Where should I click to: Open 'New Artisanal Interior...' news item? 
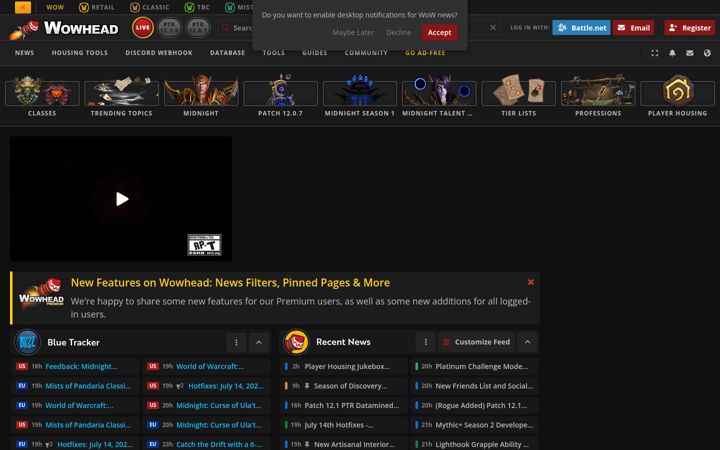[354, 444]
